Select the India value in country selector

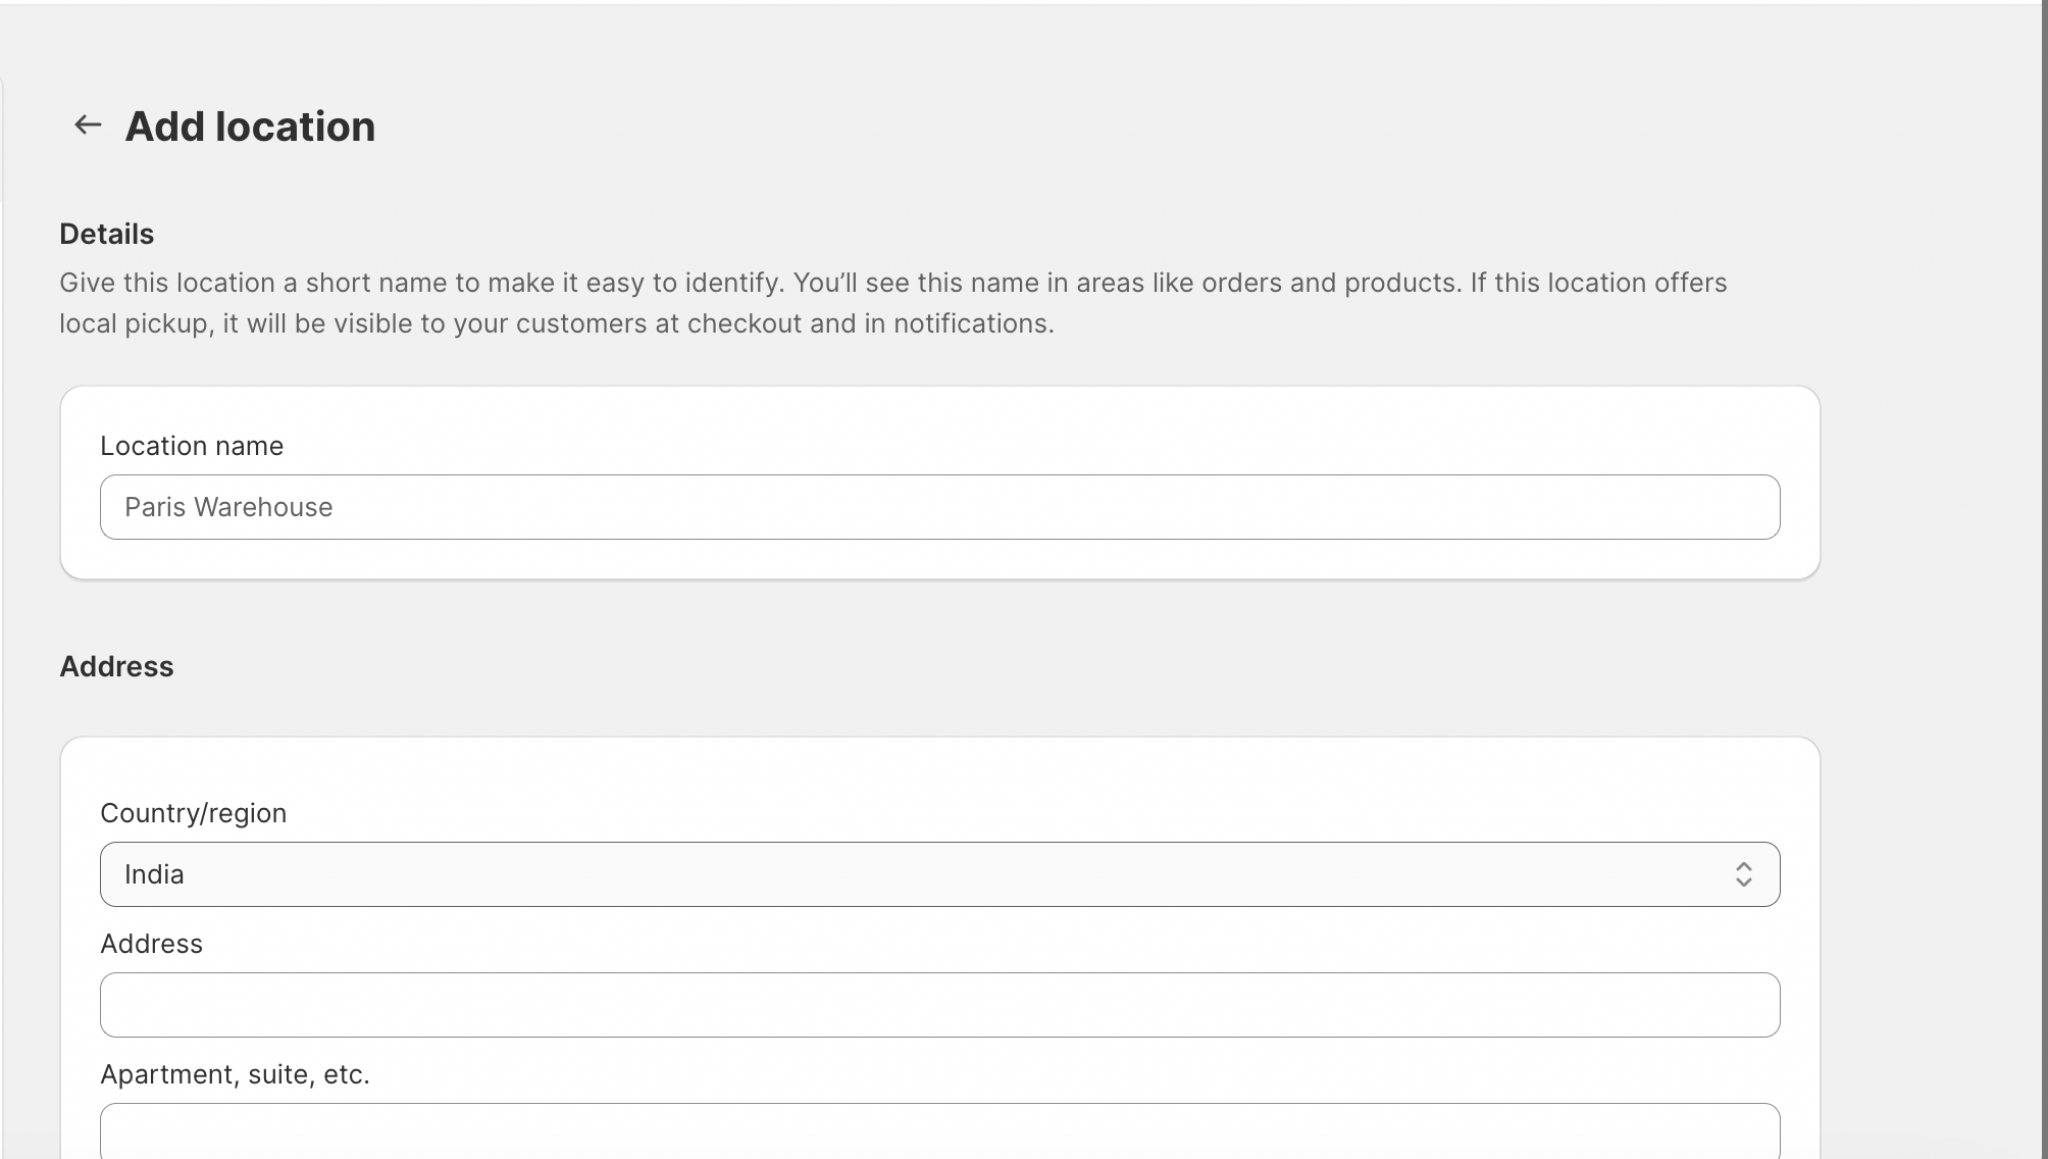pos(154,875)
